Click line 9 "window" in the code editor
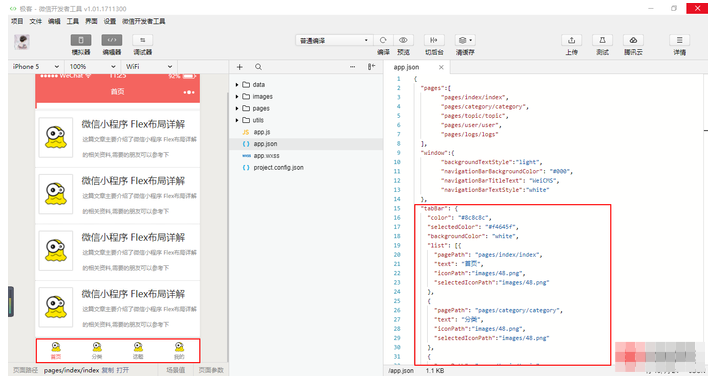 point(437,153)
